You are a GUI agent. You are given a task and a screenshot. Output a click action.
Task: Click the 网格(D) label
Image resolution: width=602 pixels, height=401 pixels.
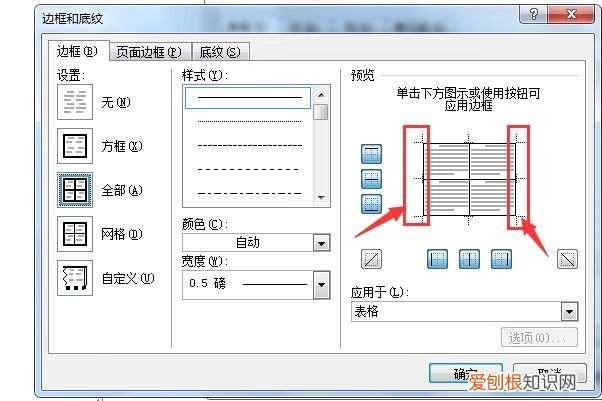[x=122, y=234]
